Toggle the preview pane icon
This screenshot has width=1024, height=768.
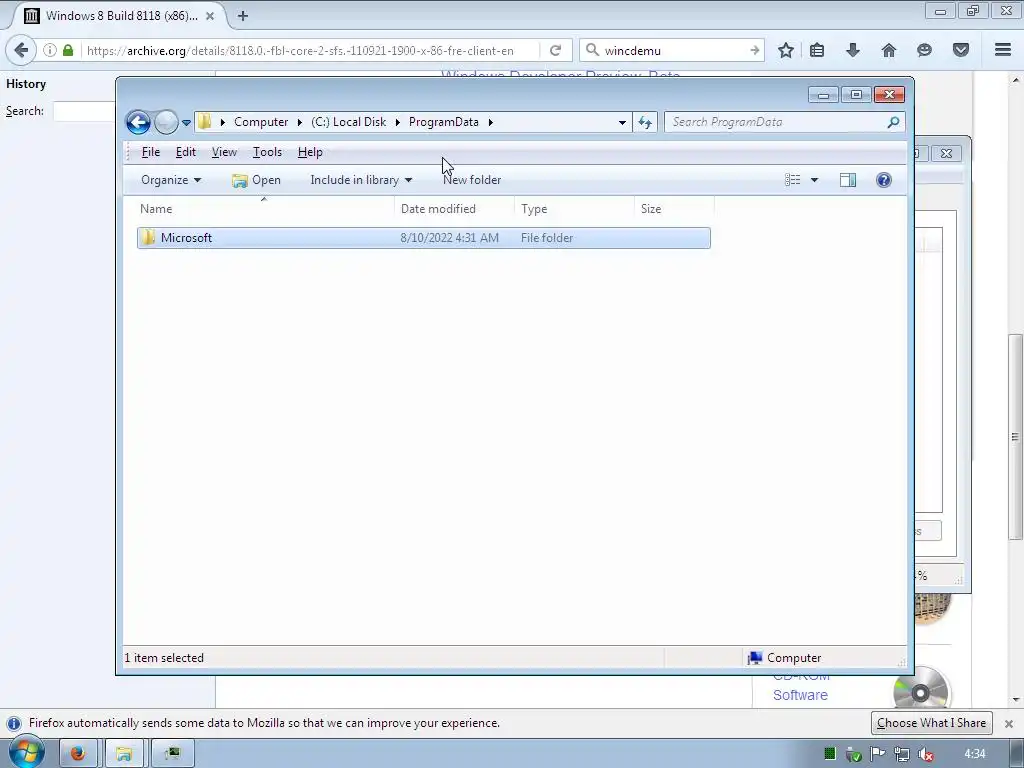click(x=848, y=180)
